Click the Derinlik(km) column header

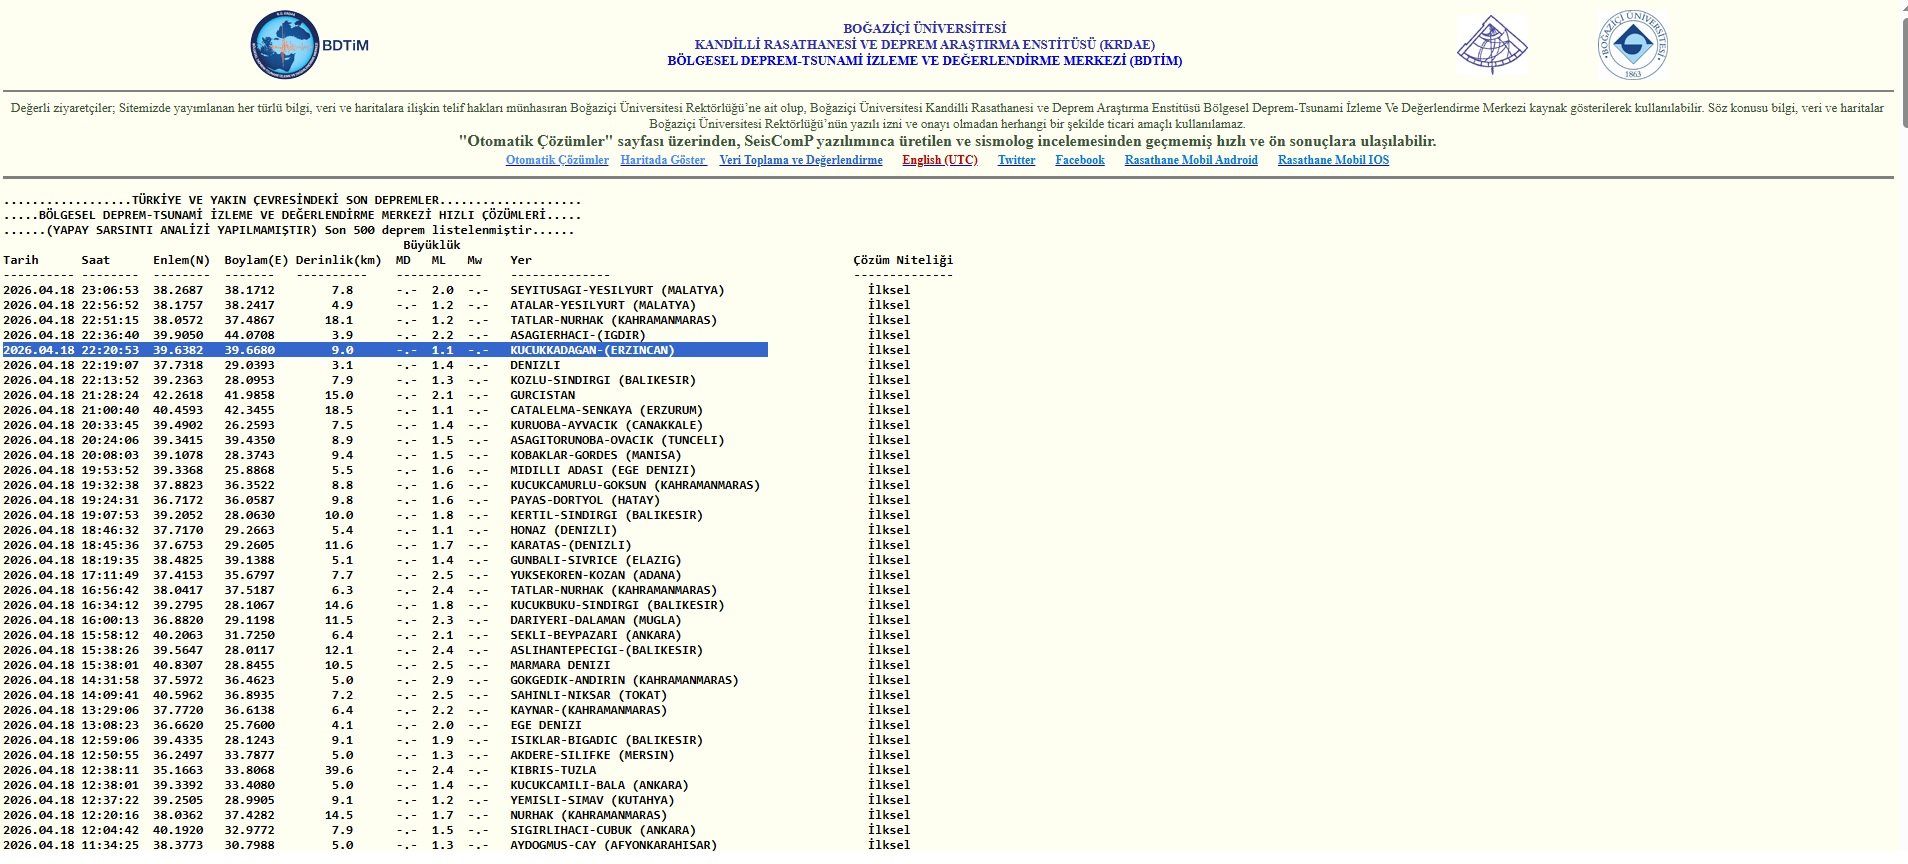(338, 260)
